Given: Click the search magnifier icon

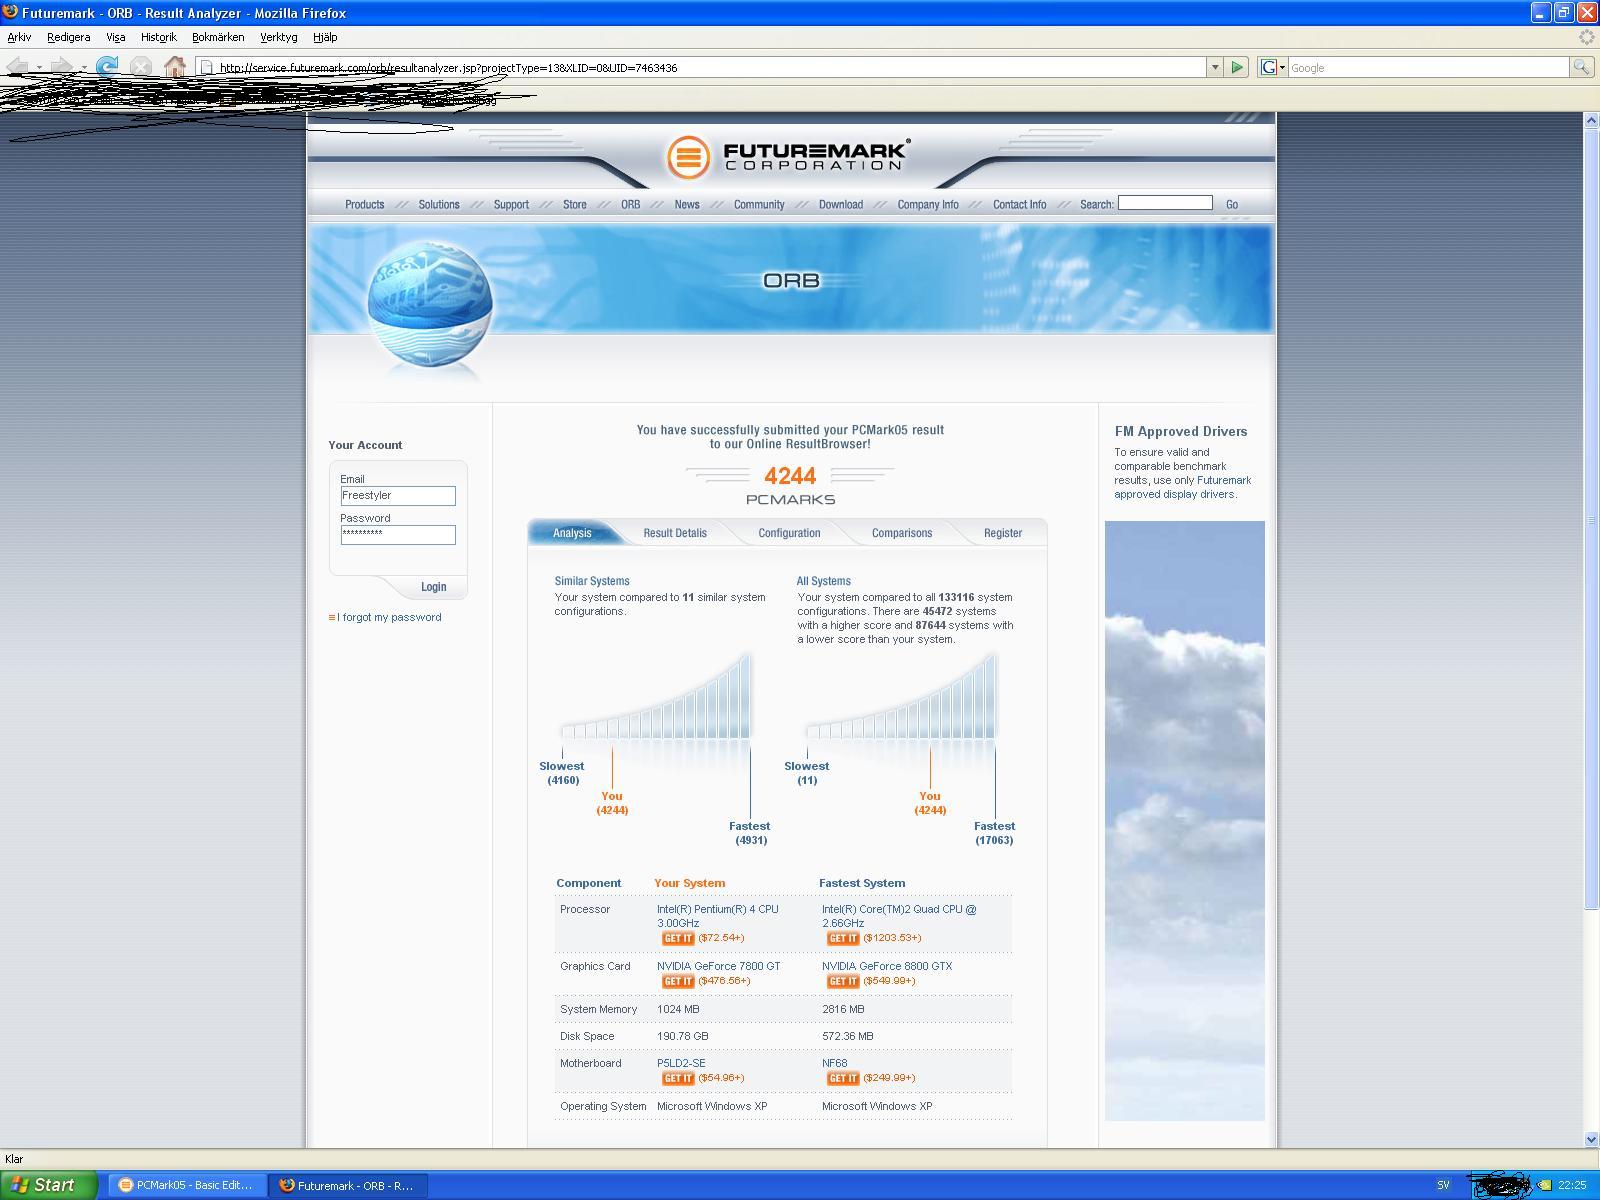Looking at the screenshot, I should coord(1580,67).
